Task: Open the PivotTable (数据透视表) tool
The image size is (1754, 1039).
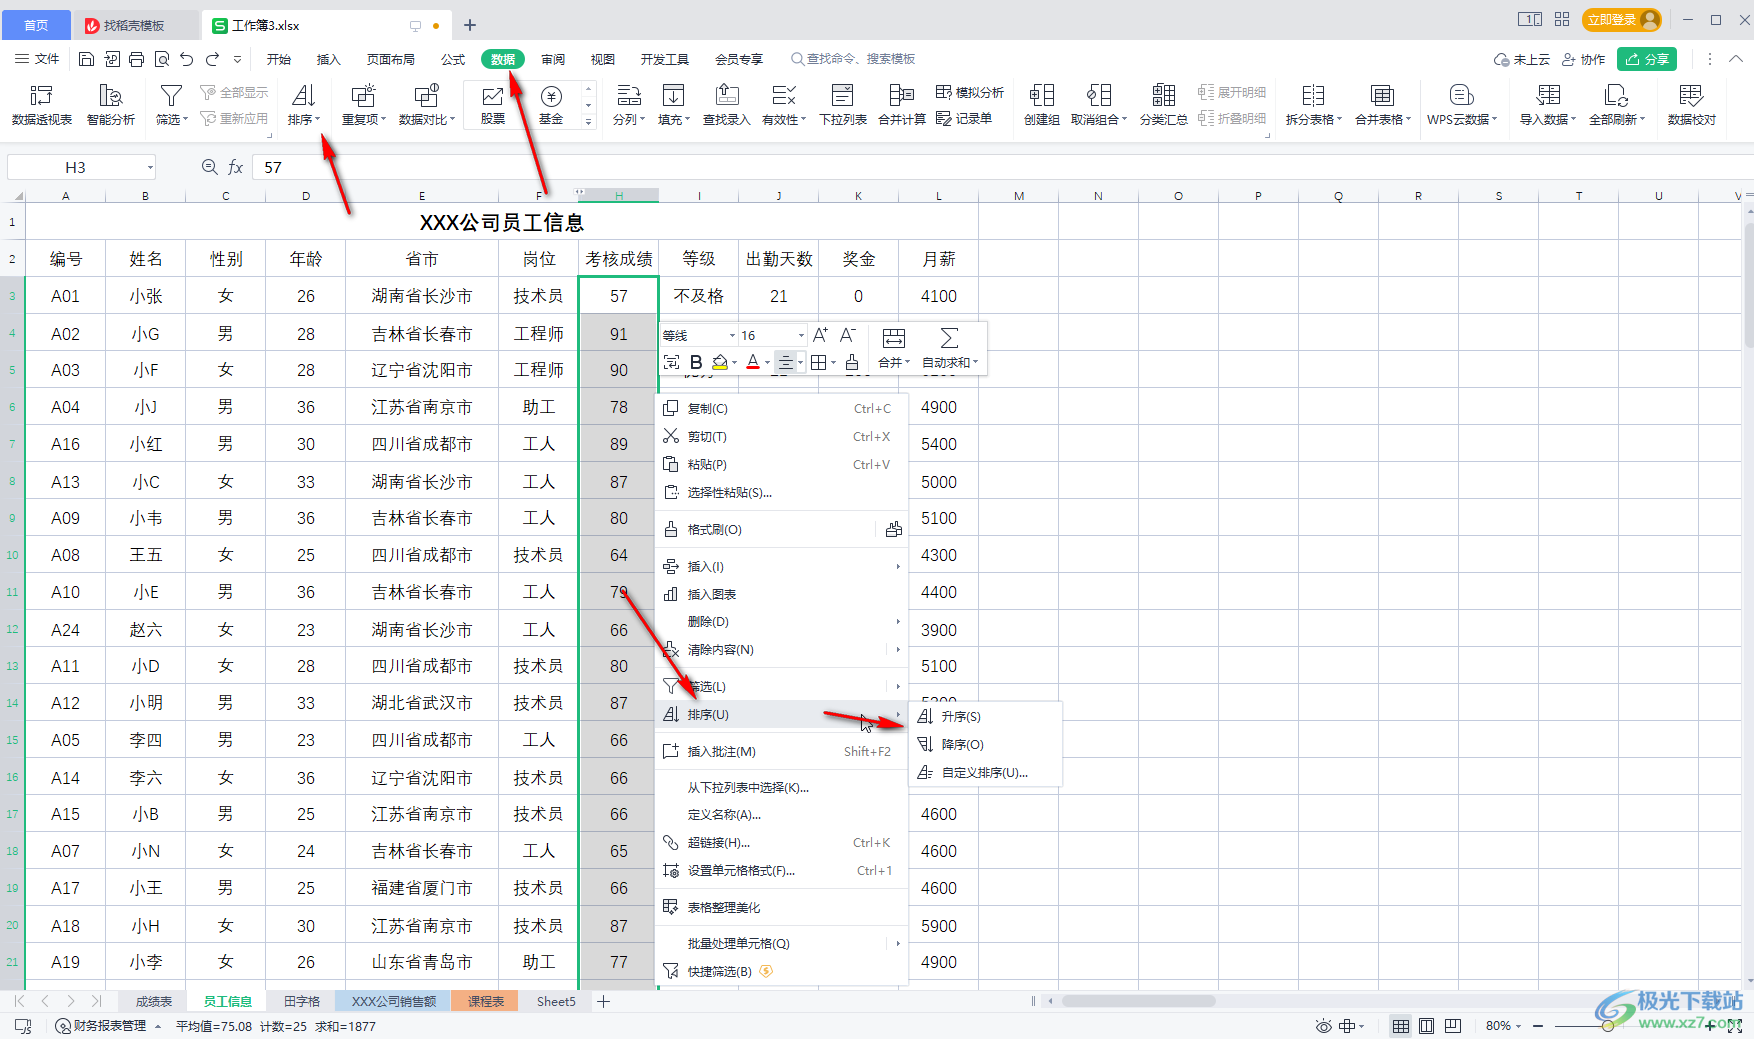Action: coord(42,105)
